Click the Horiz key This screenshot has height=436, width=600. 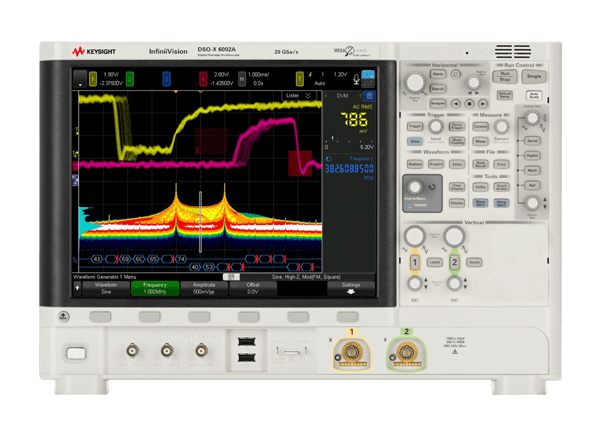click(x=438, y=74)
